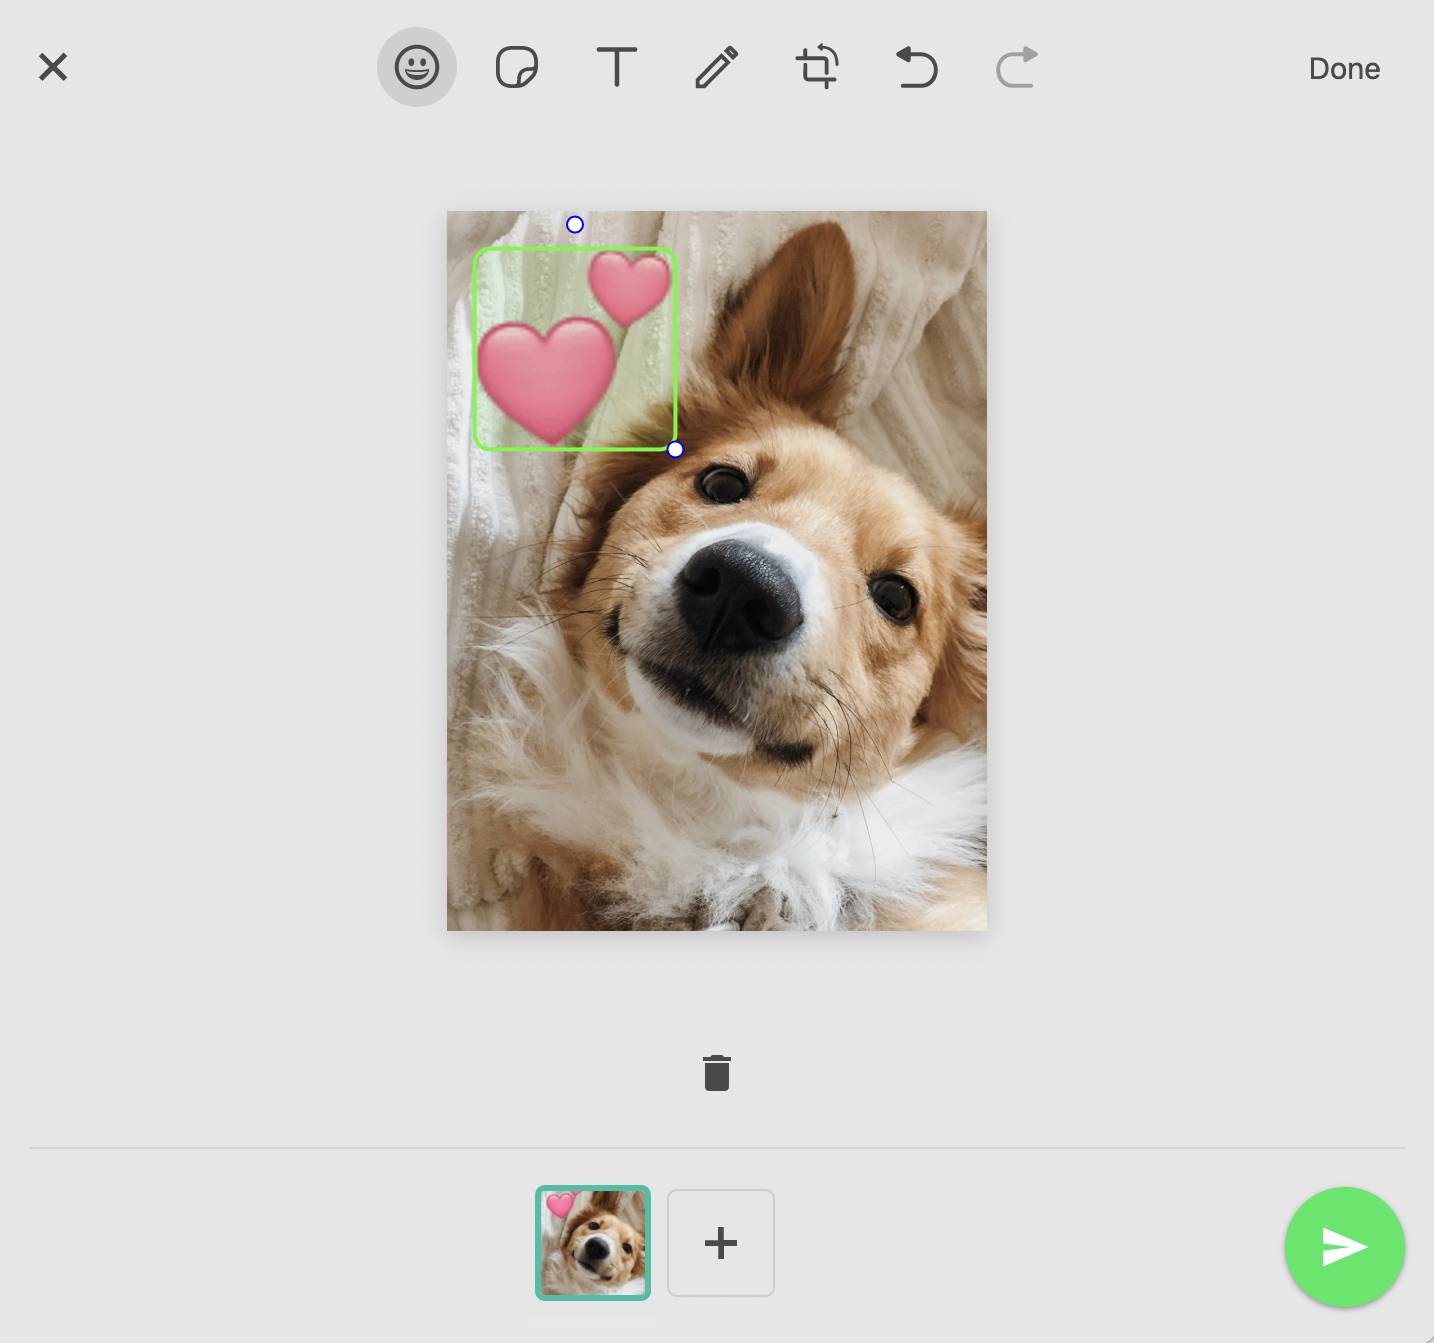Redo the last edit
1434x1343 pixels.
click(x=1016, y=67)
